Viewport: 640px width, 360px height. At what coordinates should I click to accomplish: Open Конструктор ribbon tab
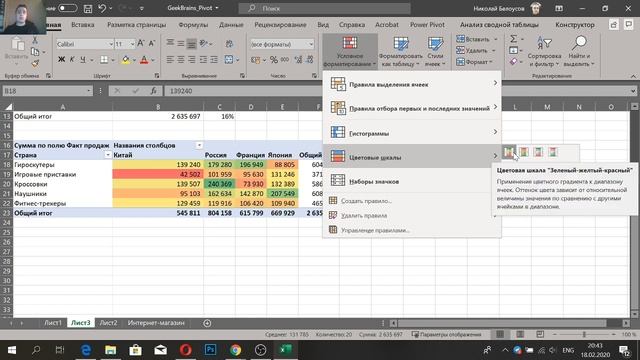point(575,24)
